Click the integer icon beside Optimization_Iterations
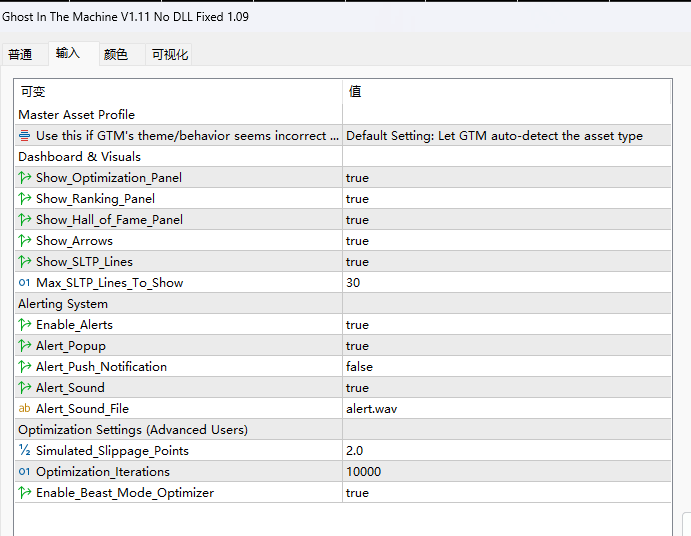This screenshot has height=536, width=691. (x=25, y=472)
